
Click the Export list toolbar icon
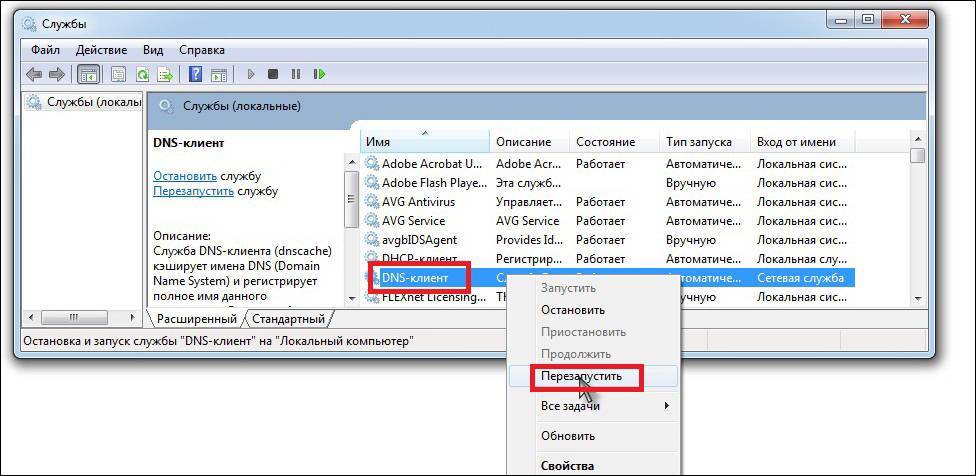[x=164, y=74]
